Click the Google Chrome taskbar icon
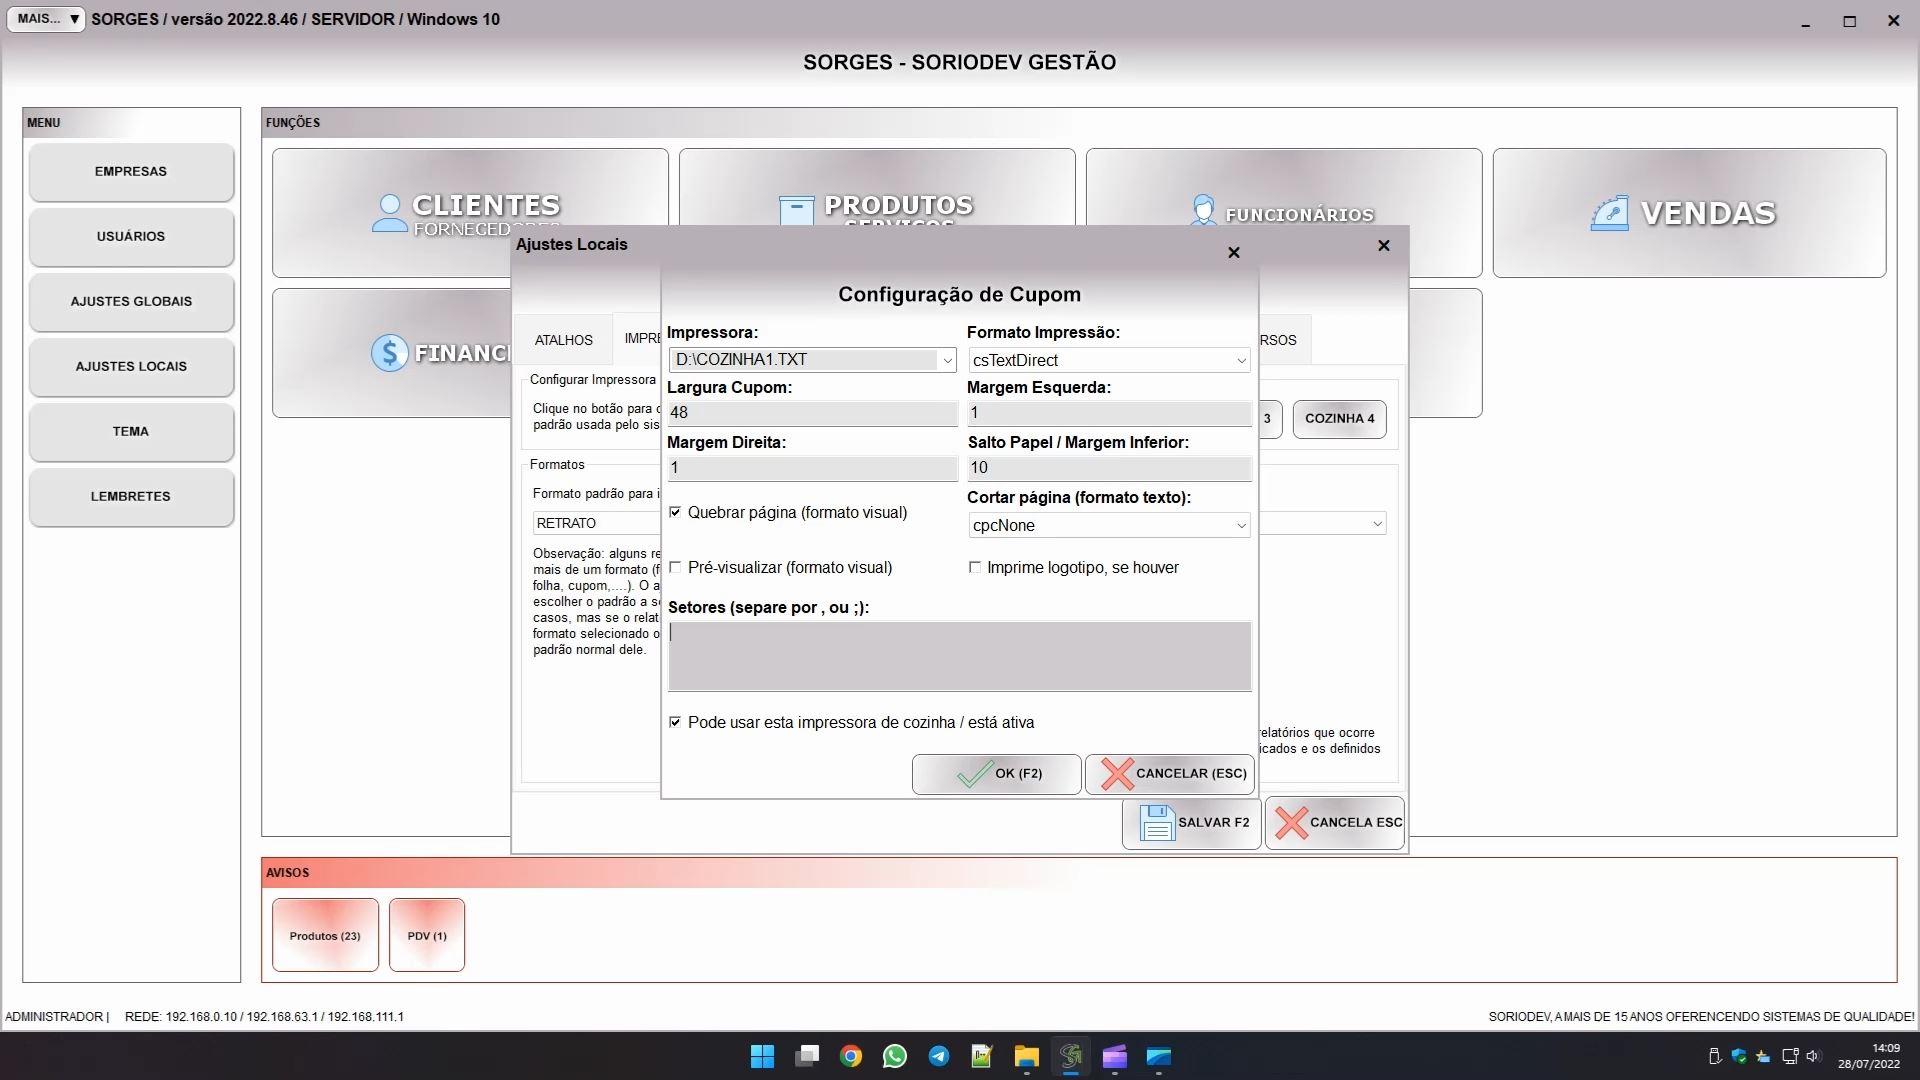Viewport: 1920px width, 1080px height. 851,1056
